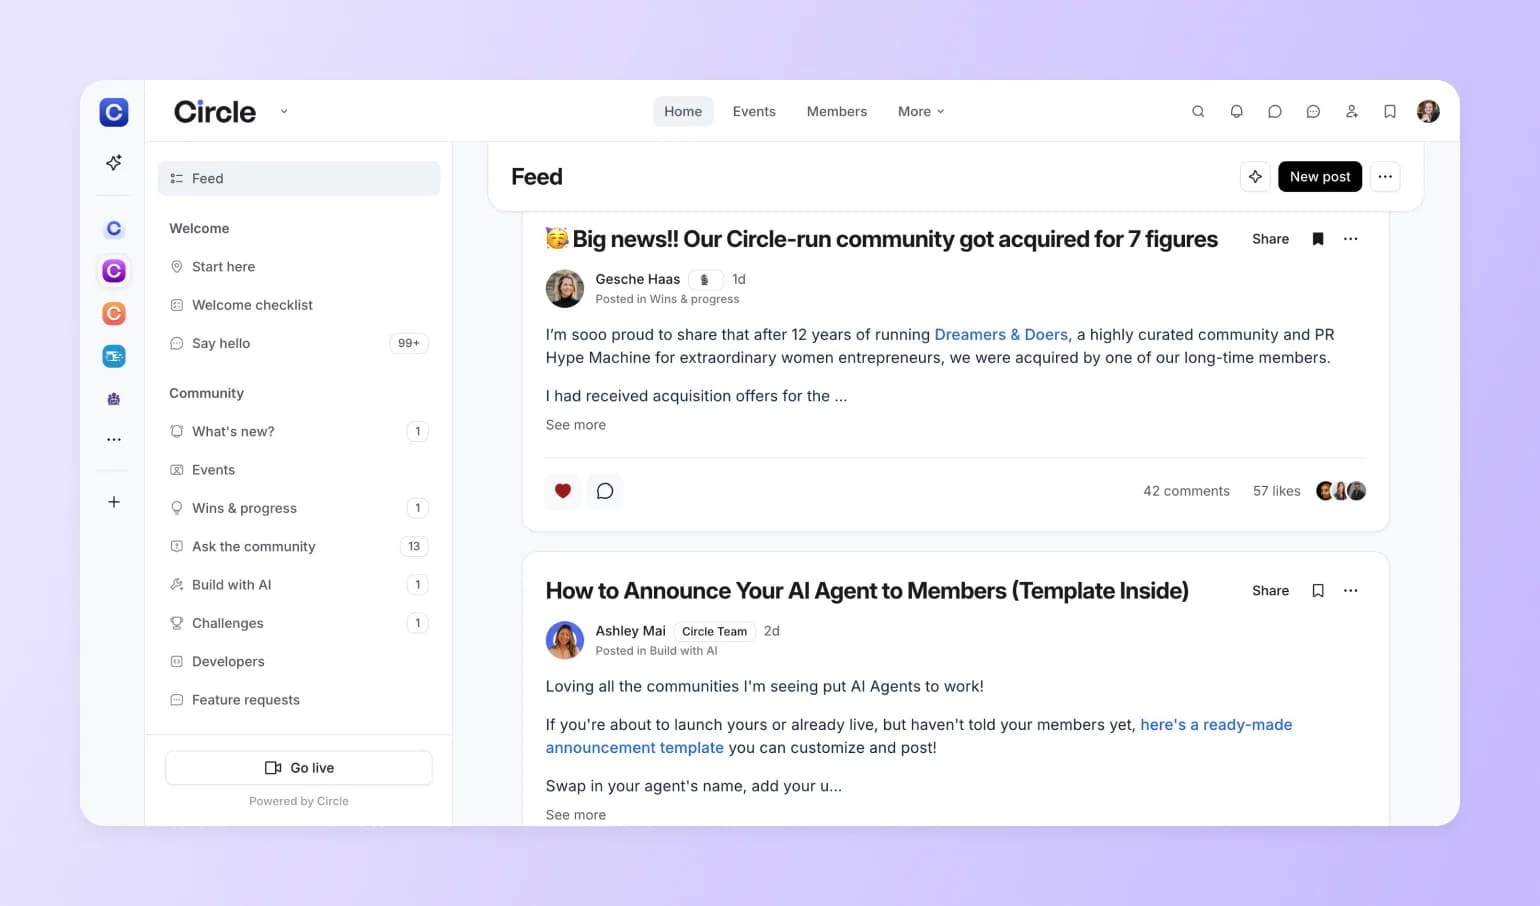Click comment bubble icon on Big news post

coord(605,491)
